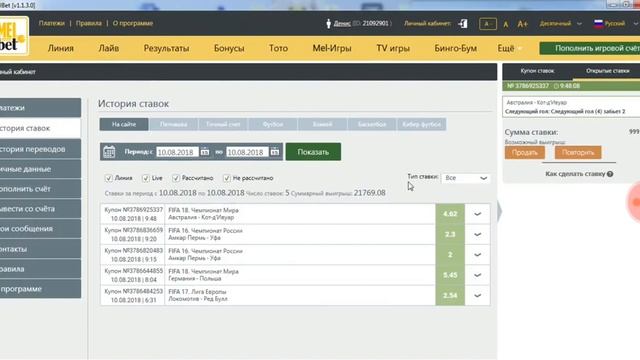Open the Мои сообщения sidebar item
Viewport: 640px width, 360px height.
point(40,229)
